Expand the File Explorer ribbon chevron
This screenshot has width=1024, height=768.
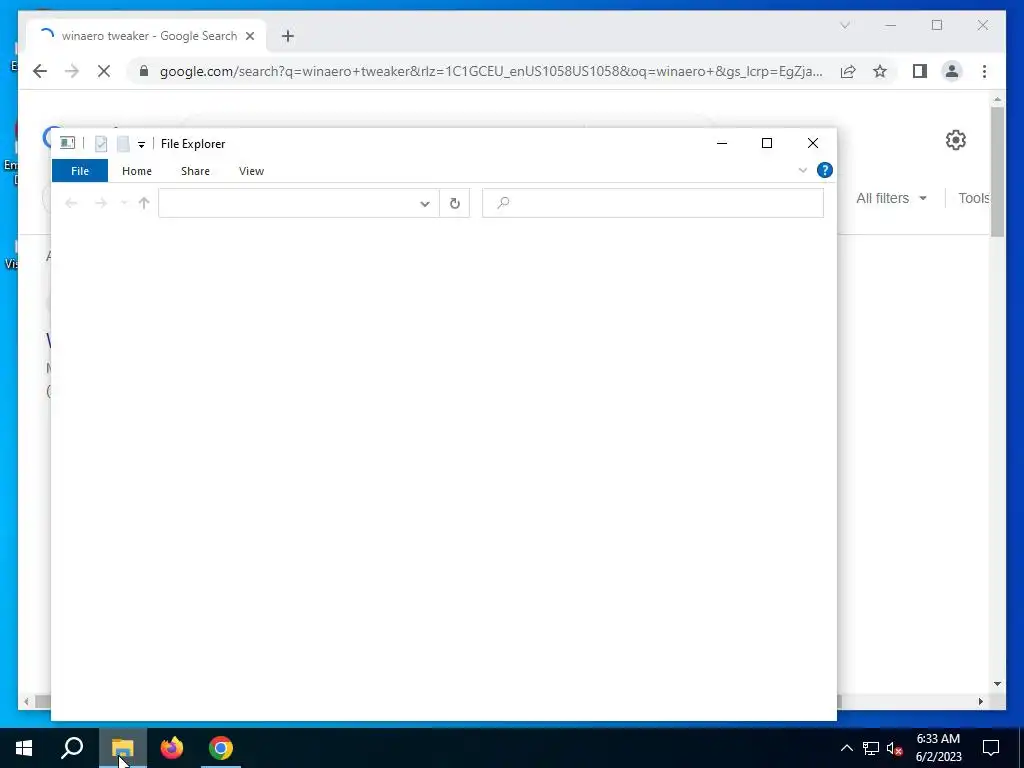803,170
